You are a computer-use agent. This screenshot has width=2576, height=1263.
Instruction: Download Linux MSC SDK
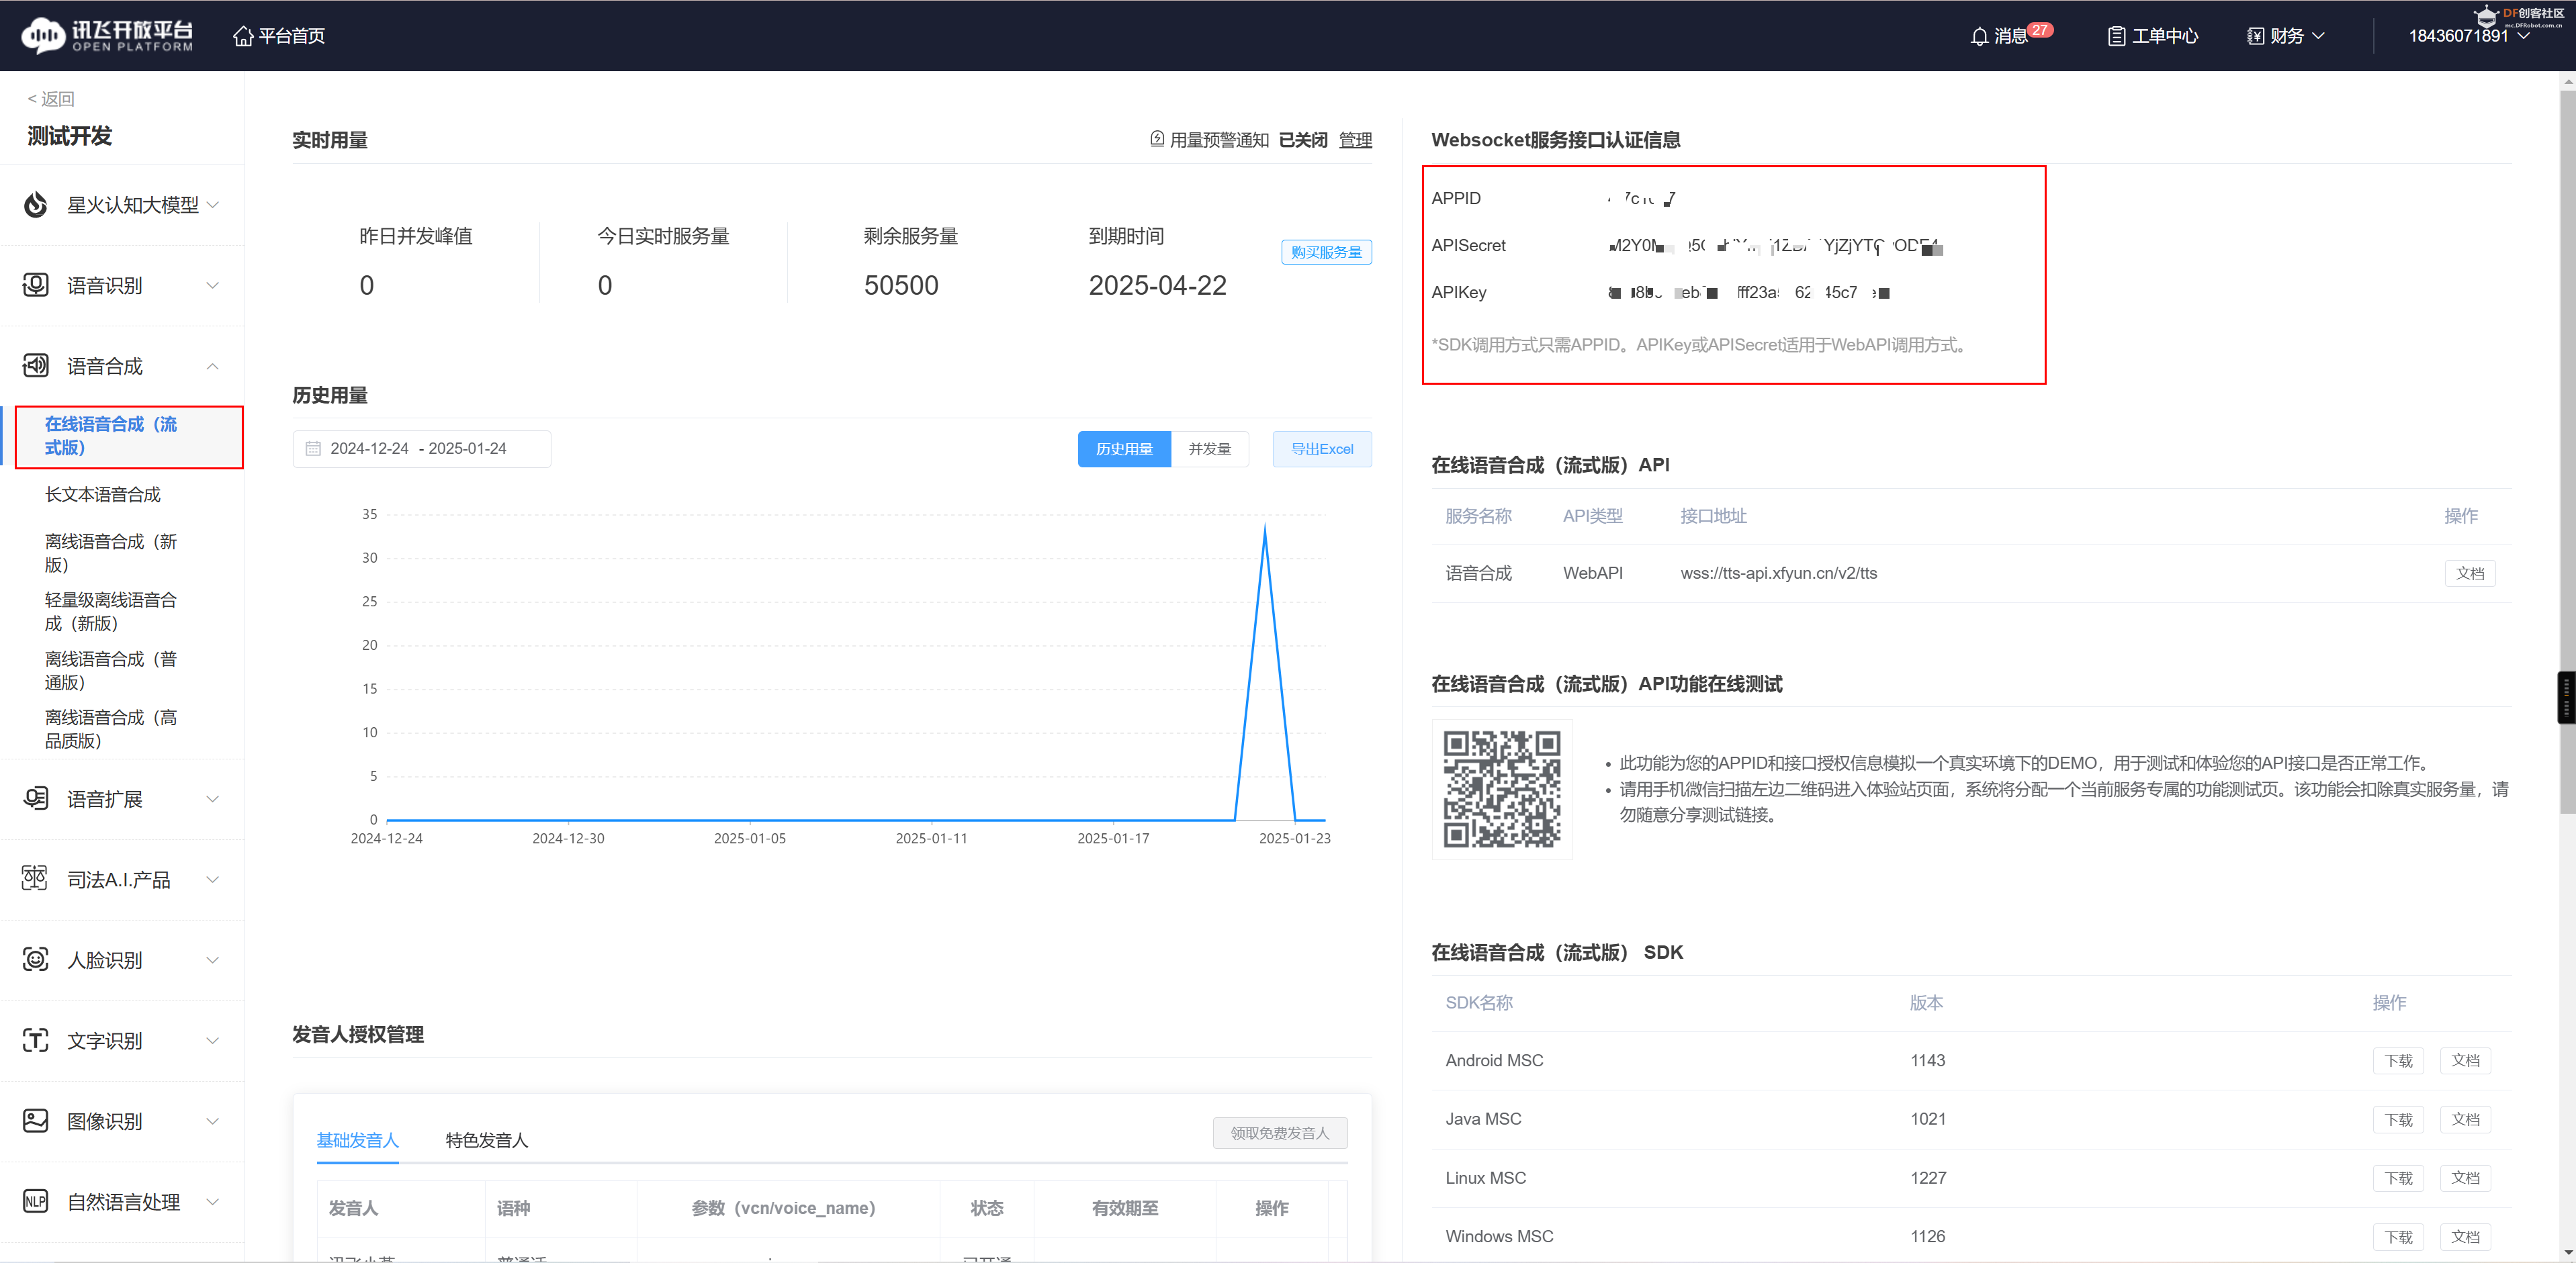click(x=2398, y=1178)
